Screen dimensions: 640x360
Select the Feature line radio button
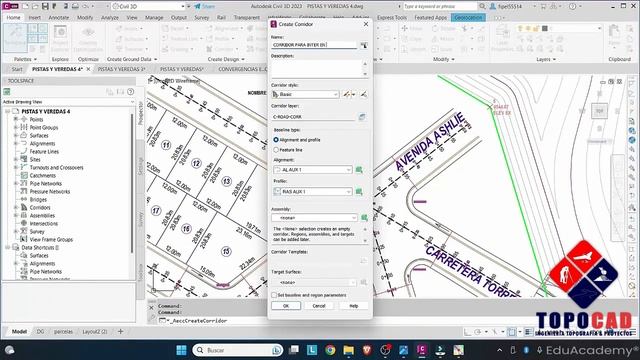pyautogui.click(x=276, y=150)
